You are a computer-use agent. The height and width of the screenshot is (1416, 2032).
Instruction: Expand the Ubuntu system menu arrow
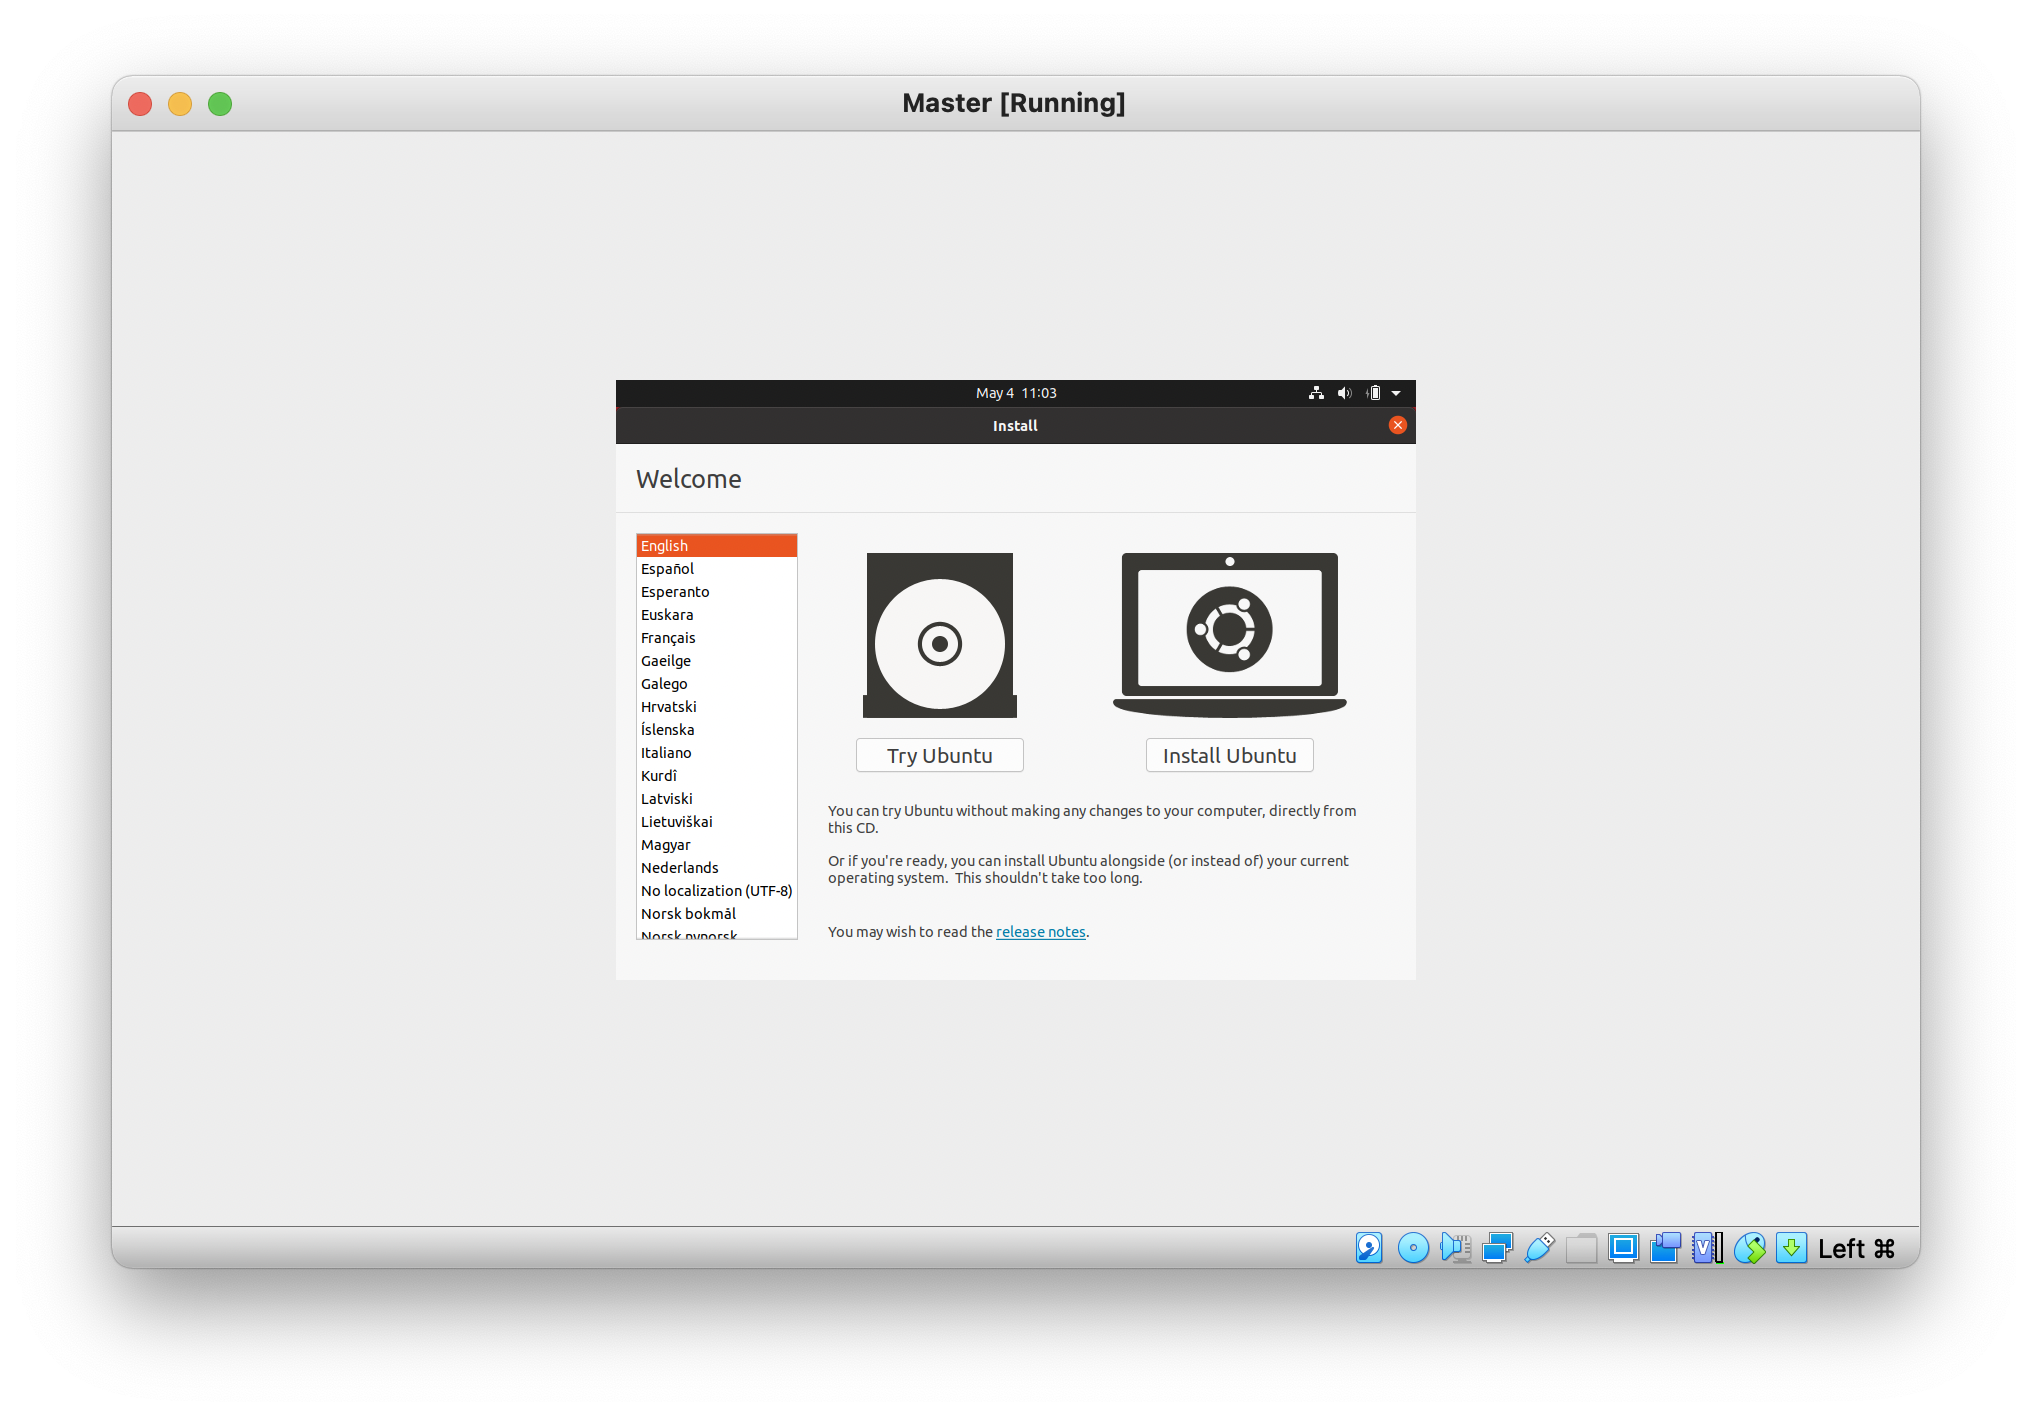coord(1396,393)
